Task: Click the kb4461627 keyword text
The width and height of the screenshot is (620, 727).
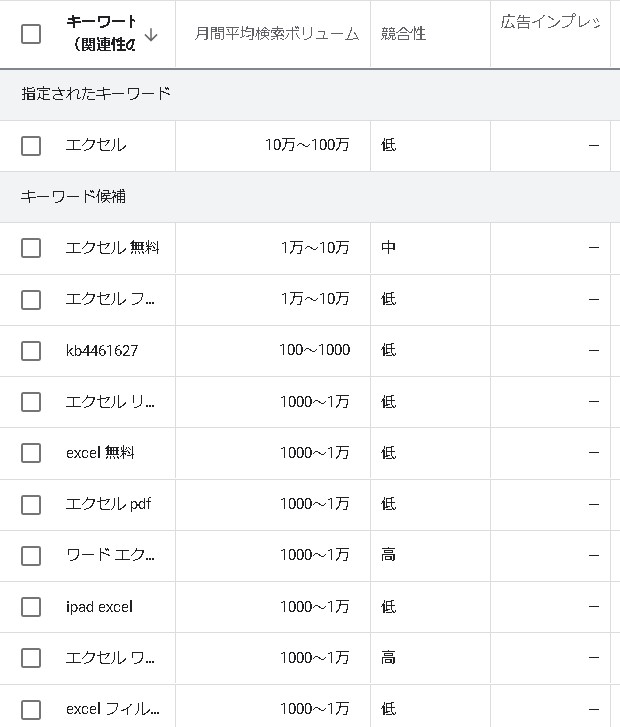Action: click(101, 351)
